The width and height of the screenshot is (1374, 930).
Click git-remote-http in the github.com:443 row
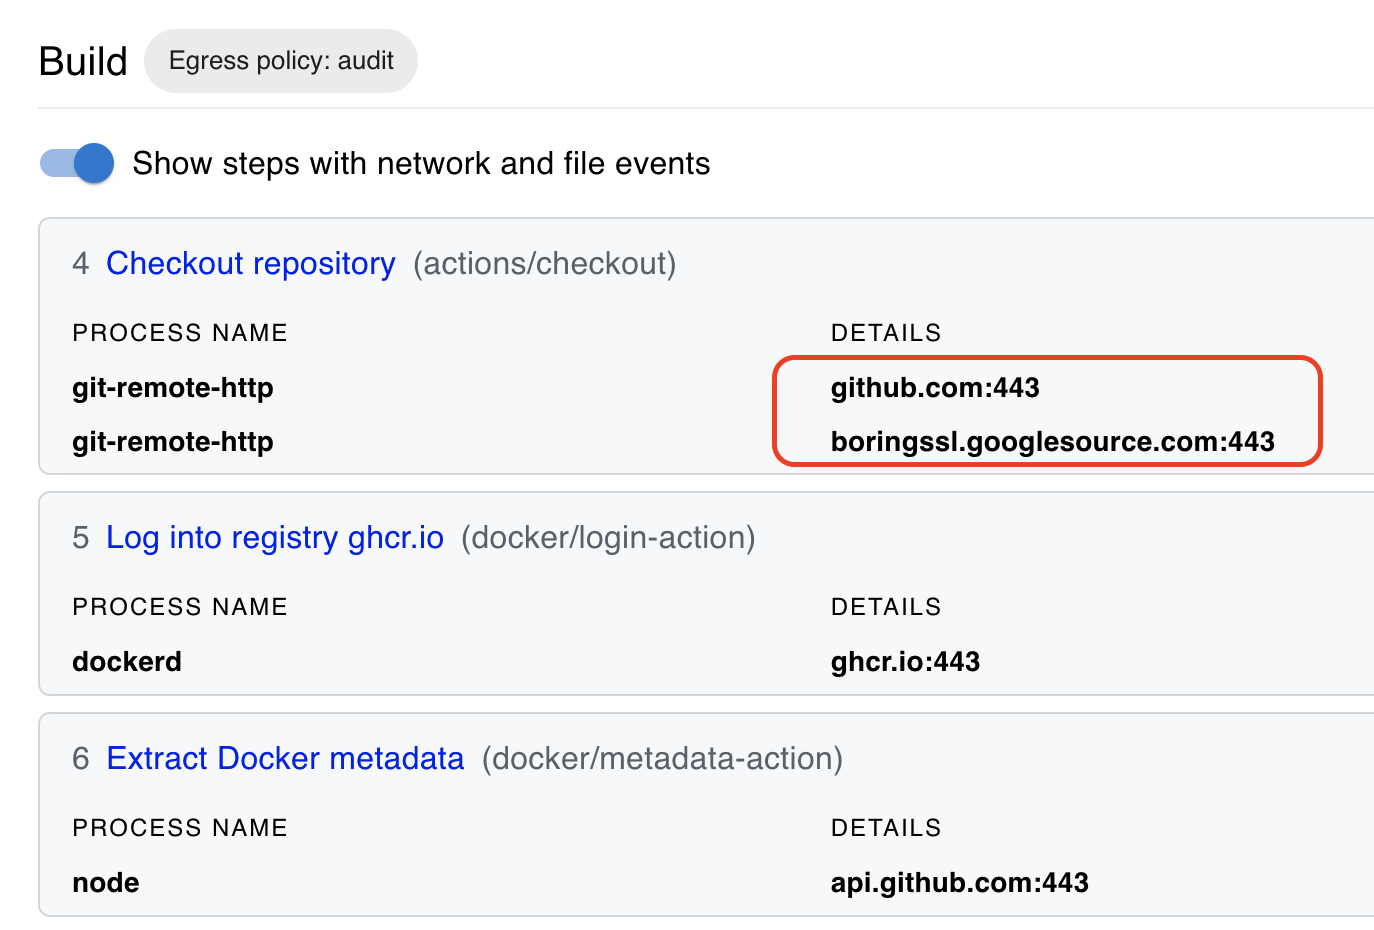pyautogui.click(x=173, y=388)
